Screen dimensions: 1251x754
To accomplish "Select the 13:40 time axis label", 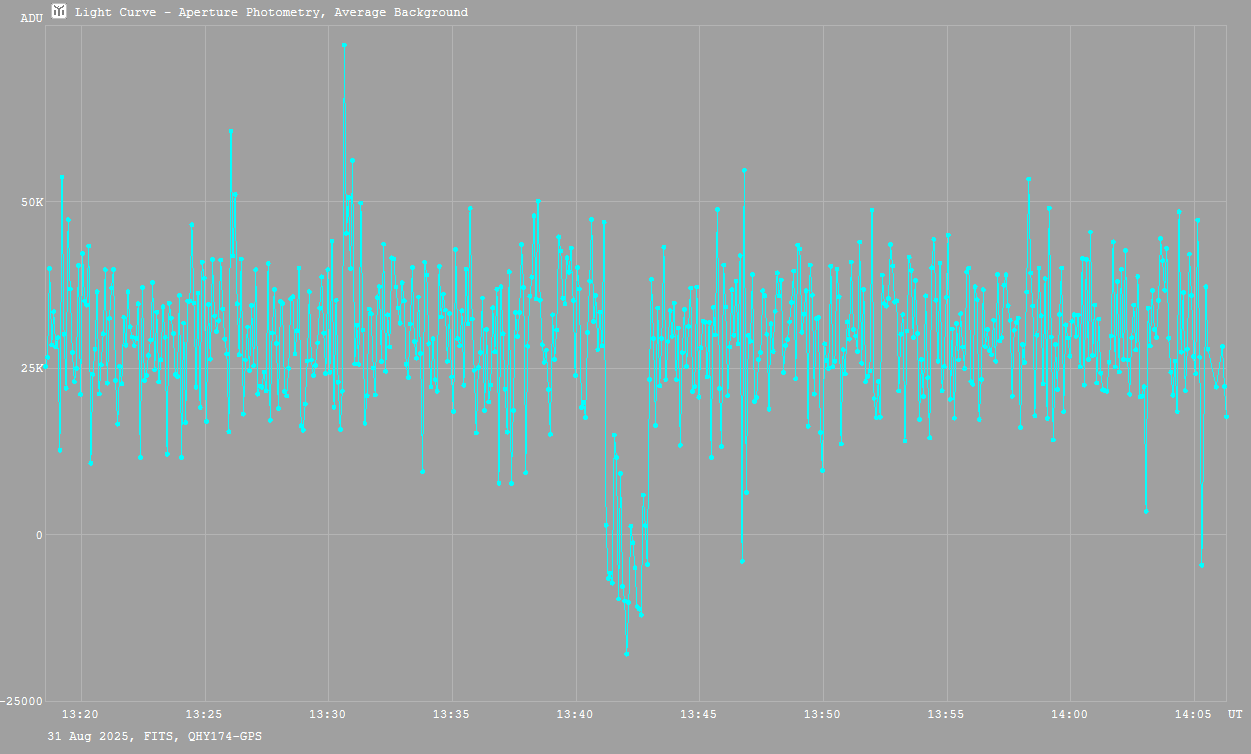I will [575, 714].
